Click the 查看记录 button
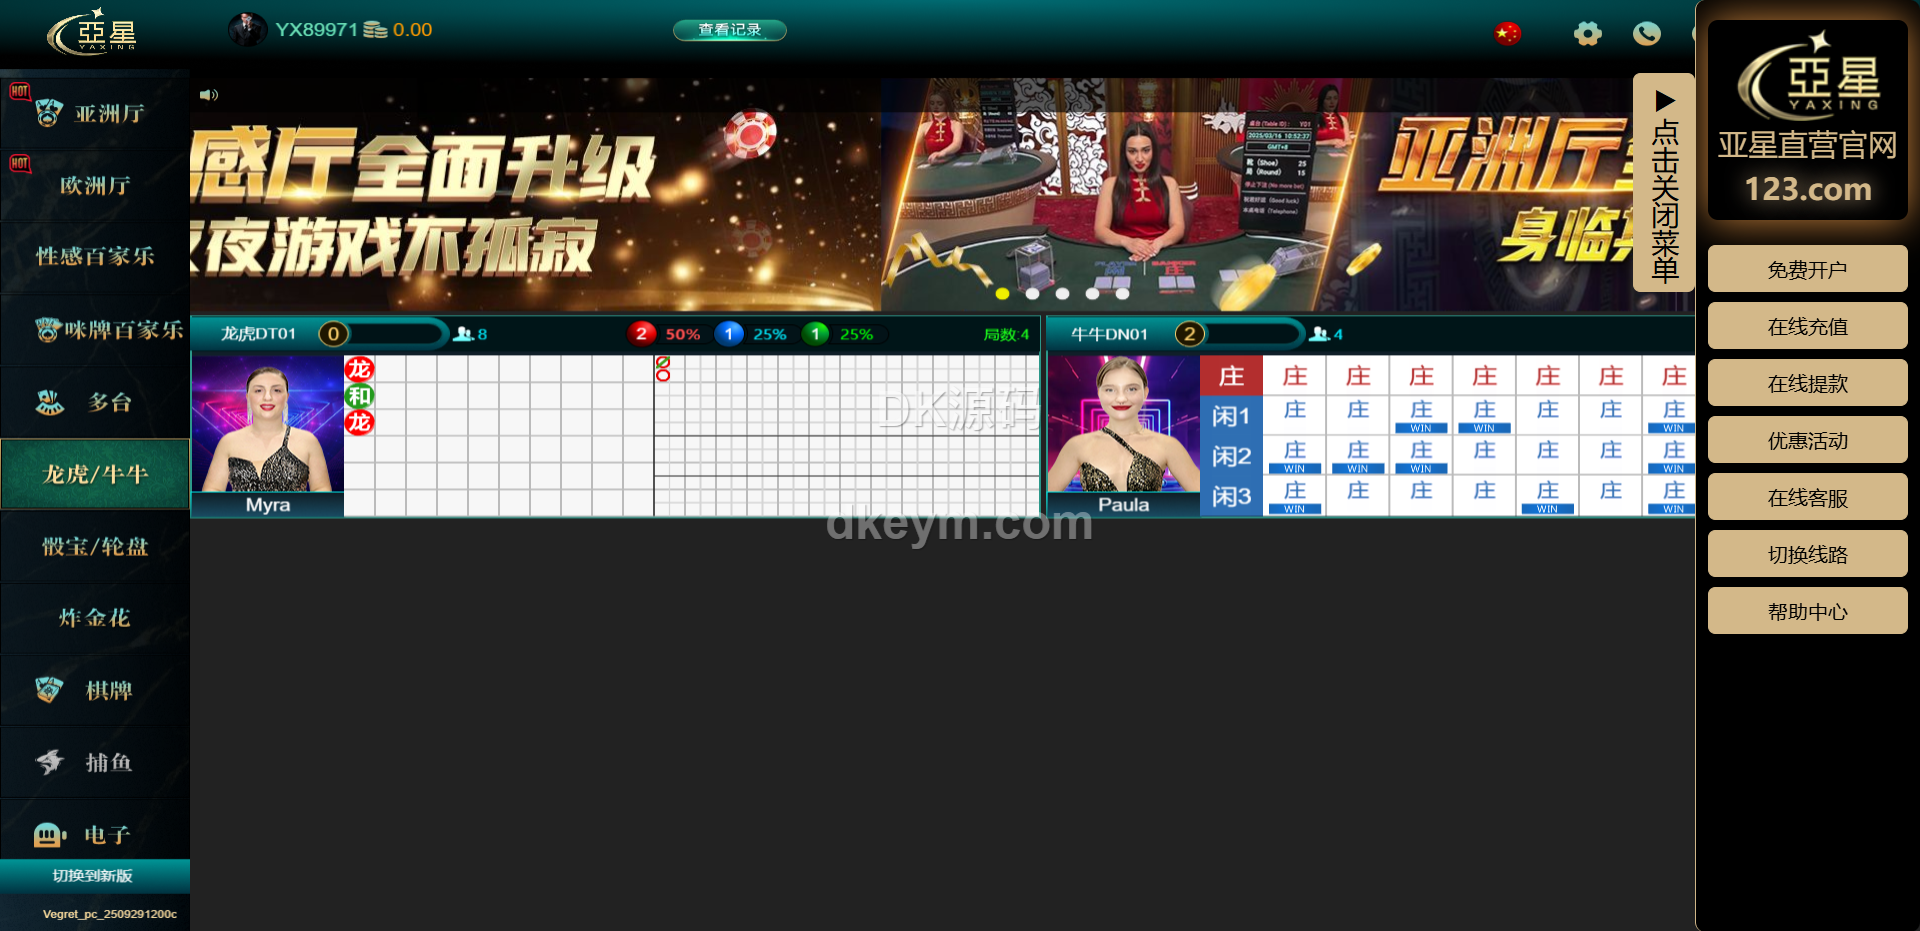The image size is (1920, 931). (x=729, y=30)
